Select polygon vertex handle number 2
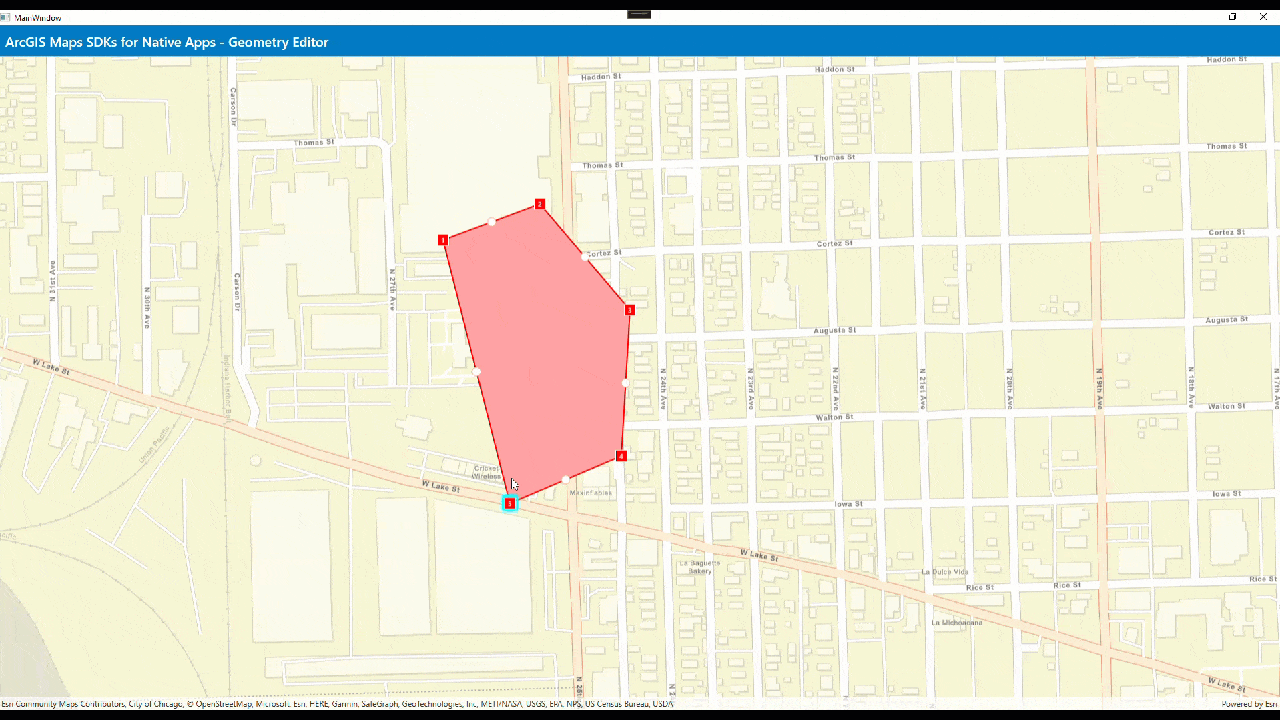The width and height of the screenshot is (1280, 720). [x=540, y=204]
